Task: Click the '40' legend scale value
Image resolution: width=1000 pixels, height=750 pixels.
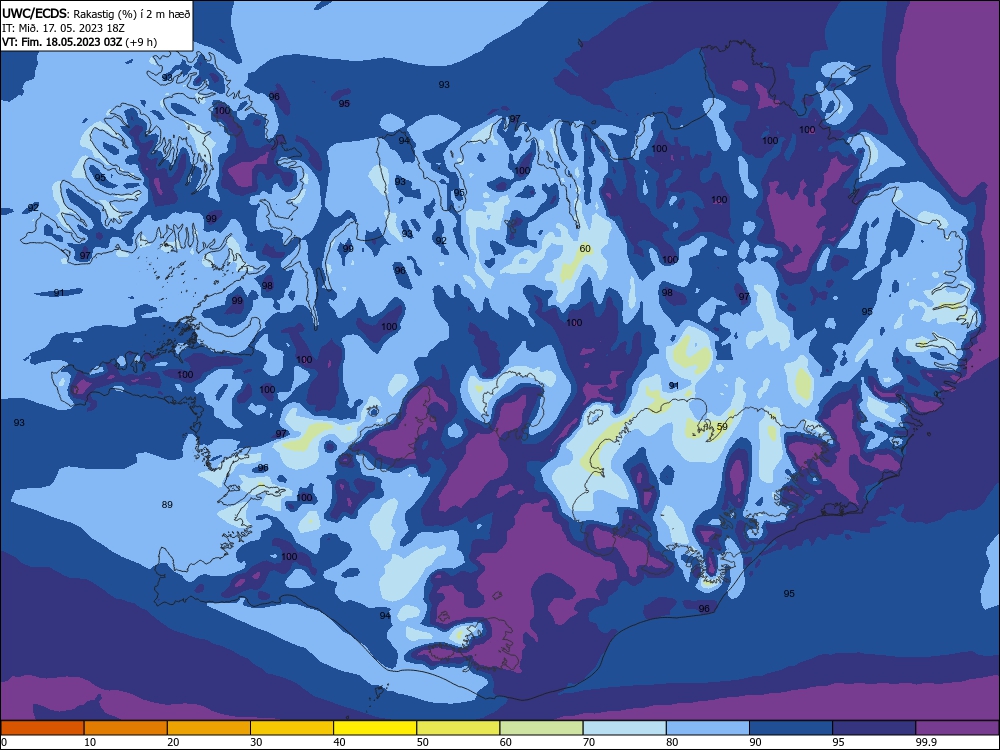Action: pyautogui.click(x=339, y=742)
